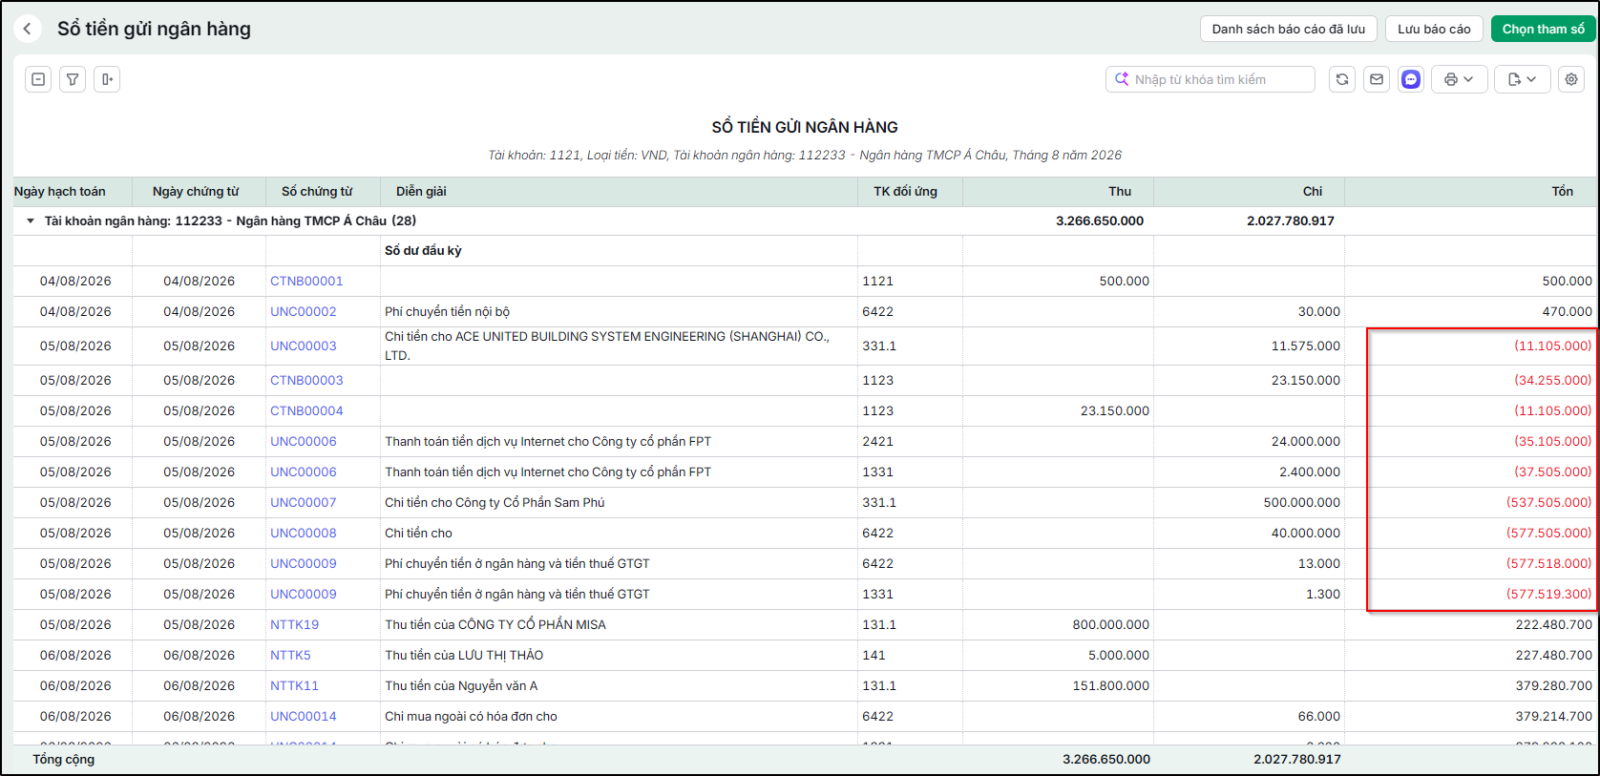Refresh the report data

click(1342, 79)
